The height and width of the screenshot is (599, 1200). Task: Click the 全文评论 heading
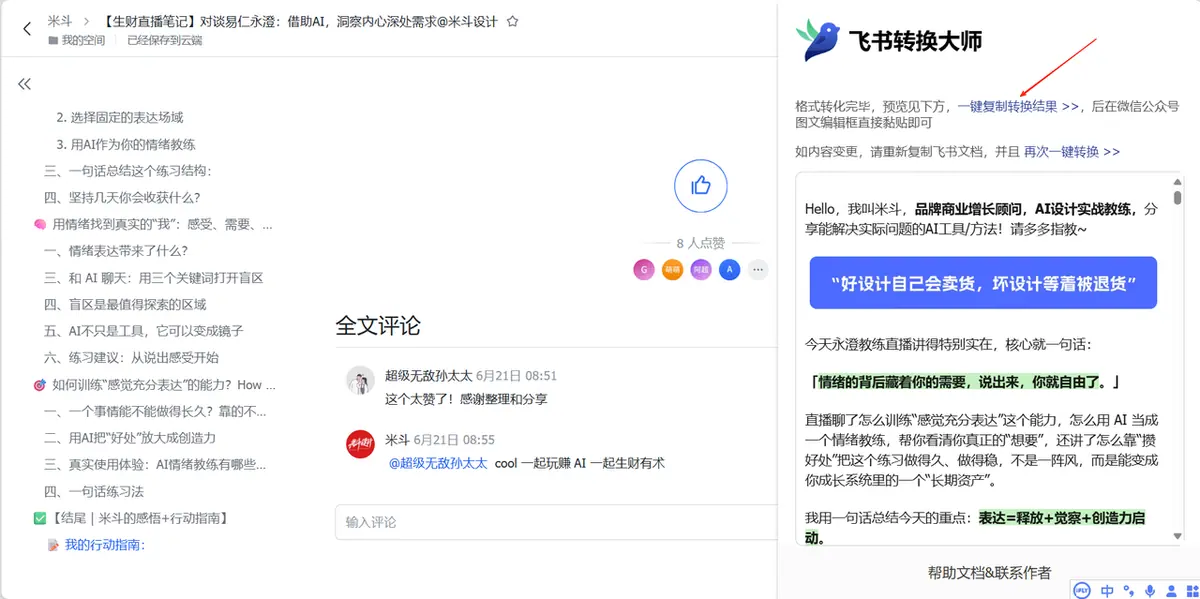click(377, 325)
